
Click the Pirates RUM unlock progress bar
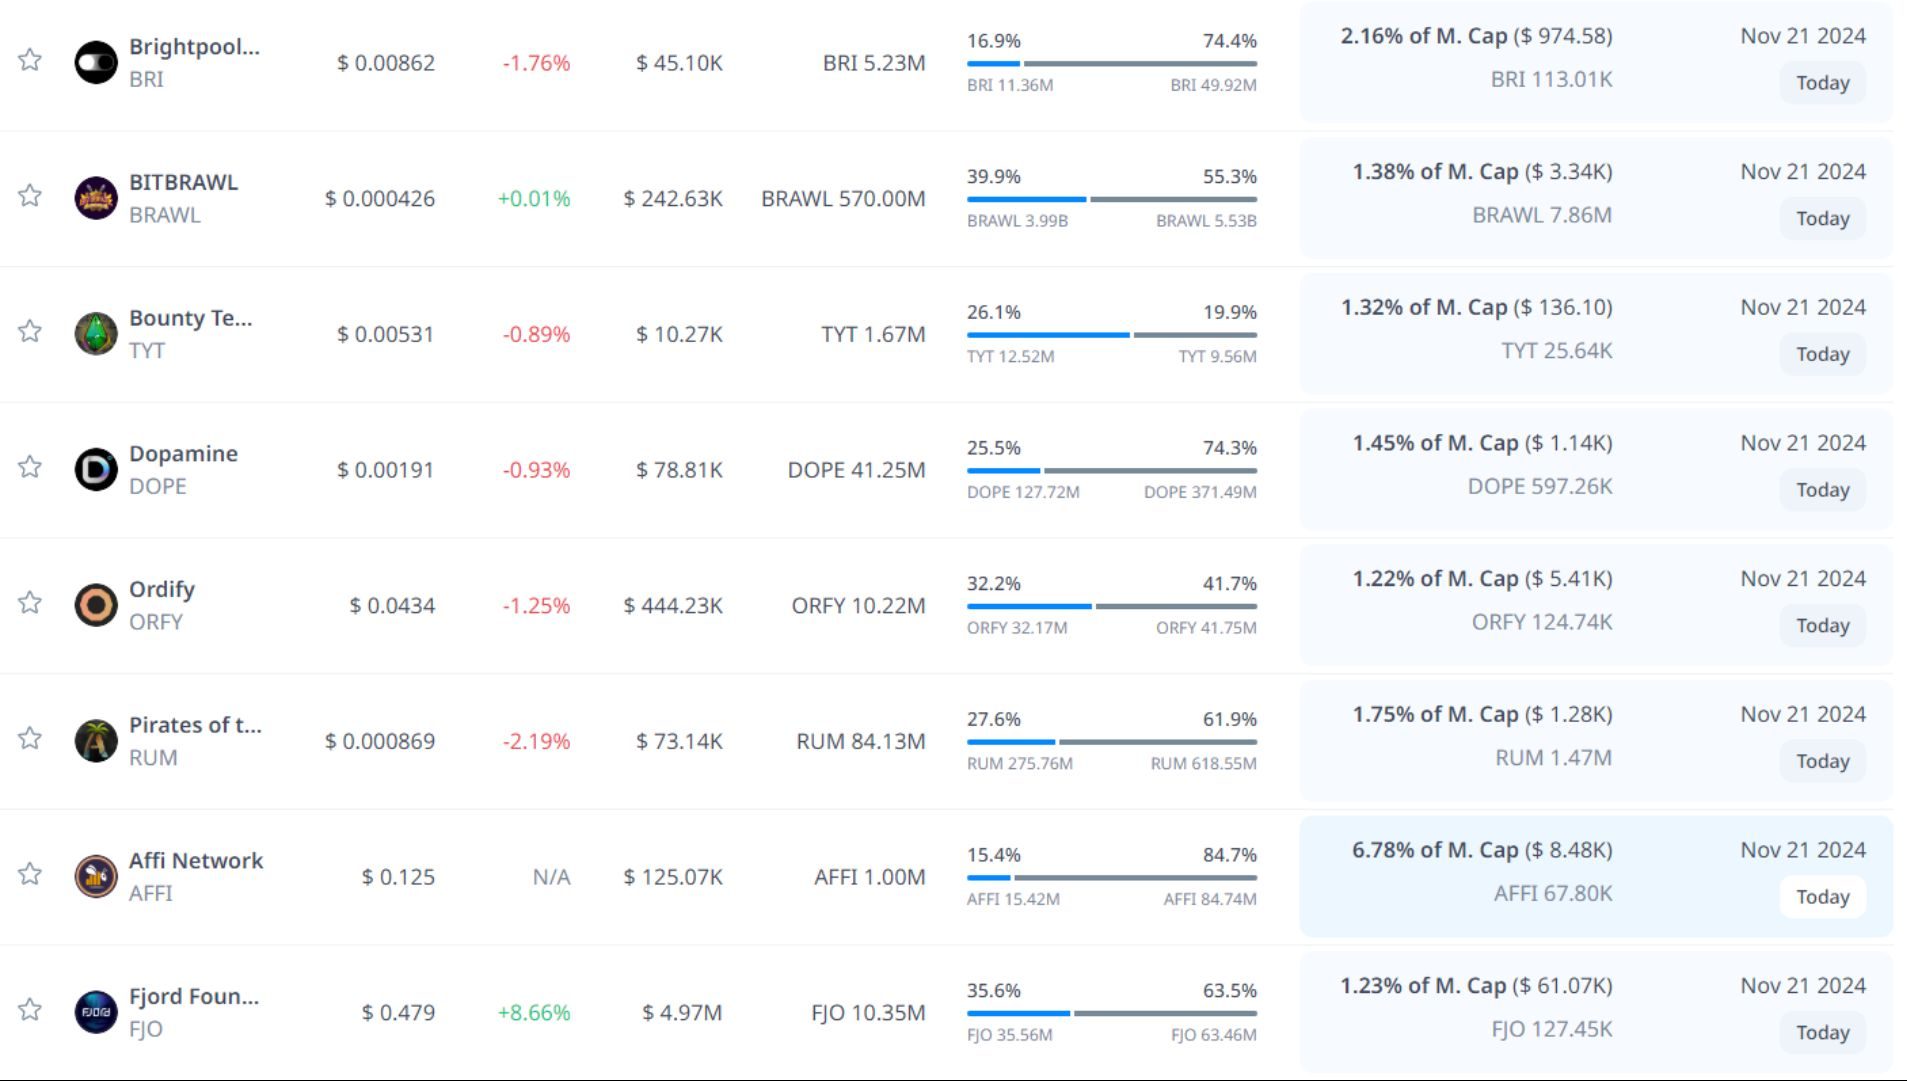coord(1111,742)
